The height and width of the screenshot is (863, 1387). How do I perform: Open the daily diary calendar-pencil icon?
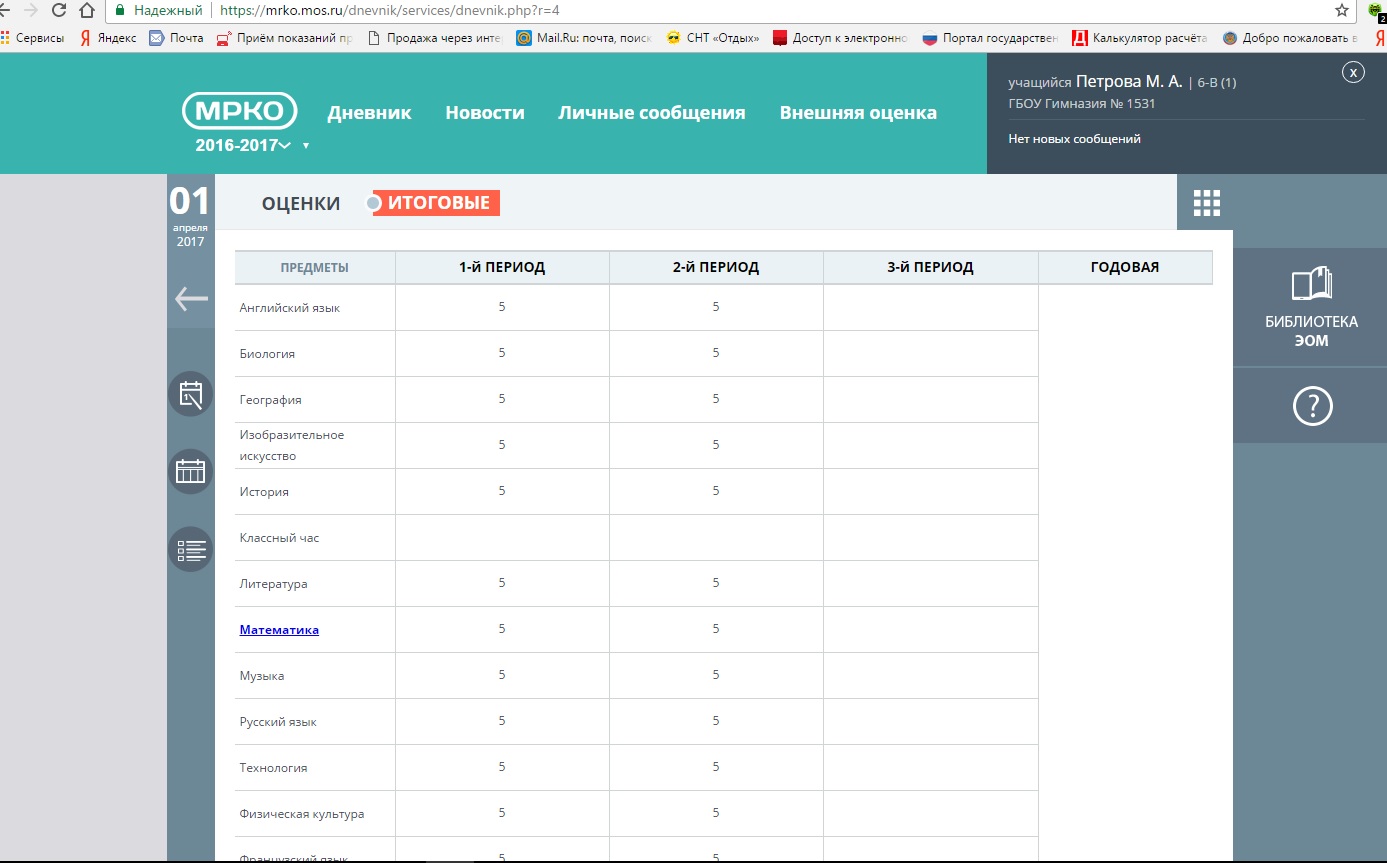coord(190,395)
